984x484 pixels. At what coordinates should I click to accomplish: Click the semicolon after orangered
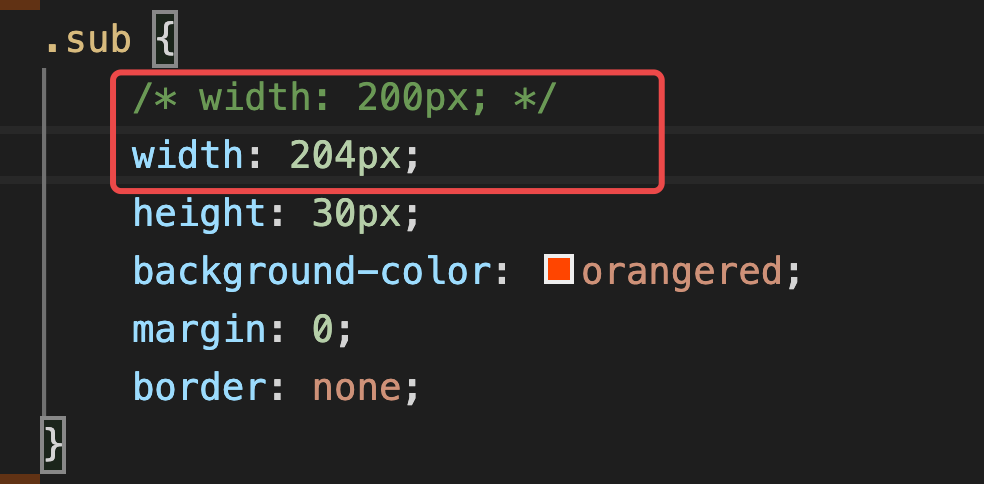tap(794, 270)
